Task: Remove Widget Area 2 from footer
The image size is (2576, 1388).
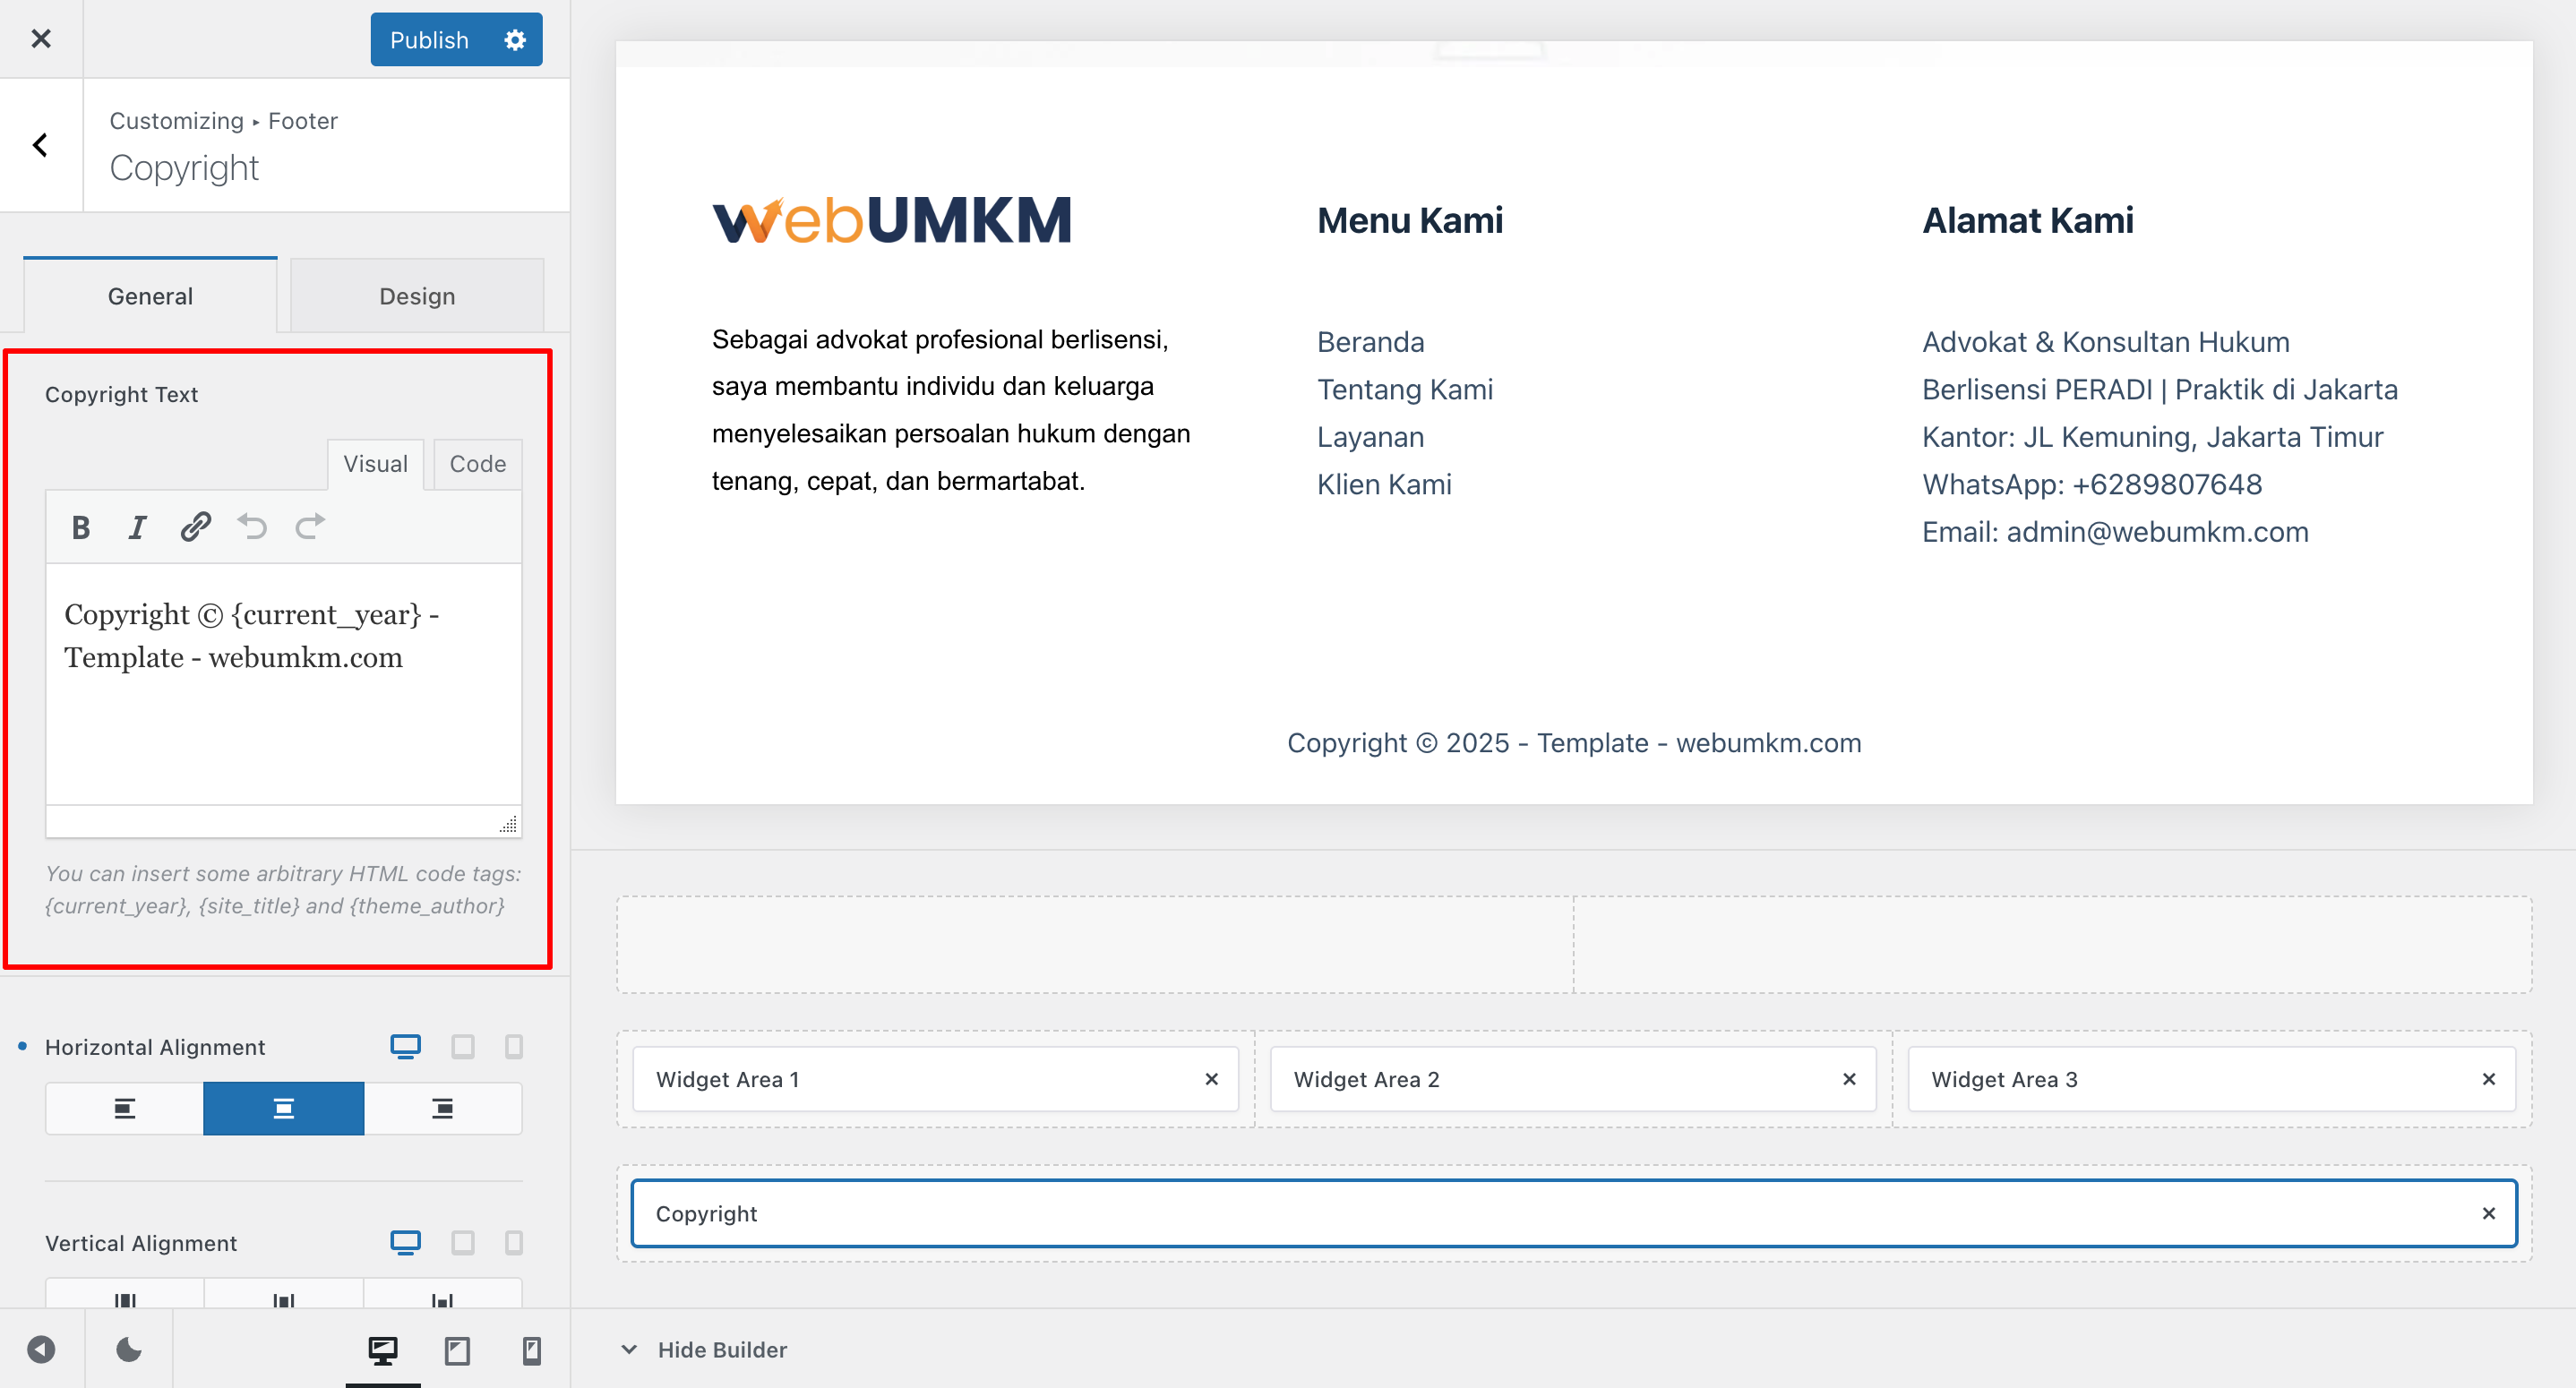Action: 1849,1079
